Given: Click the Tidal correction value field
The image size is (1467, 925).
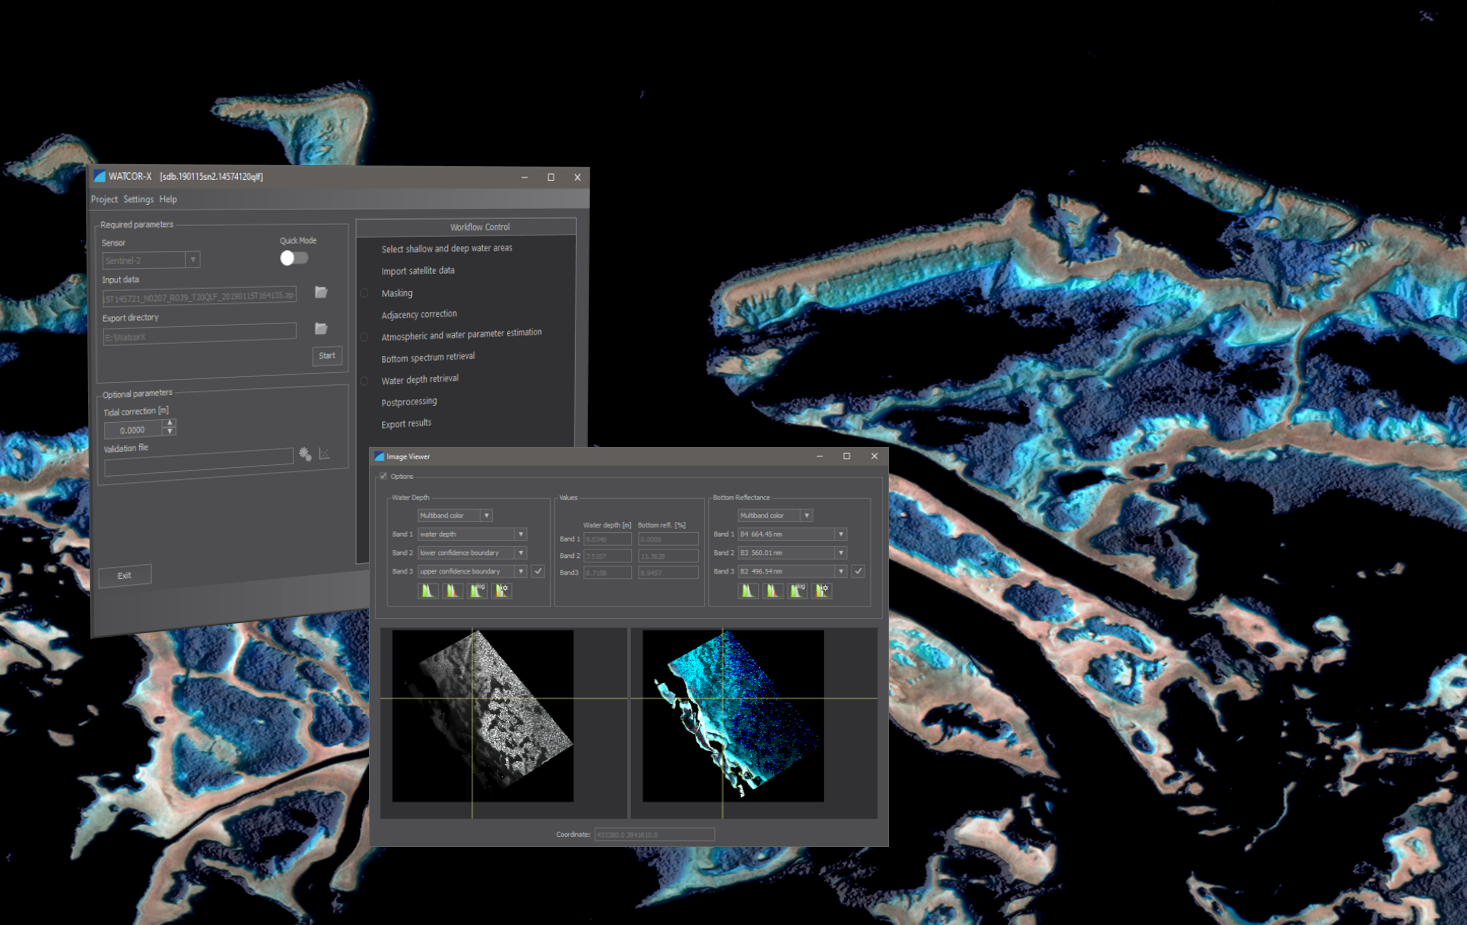Looking at the screenshot, I should [x=134, y=430].
